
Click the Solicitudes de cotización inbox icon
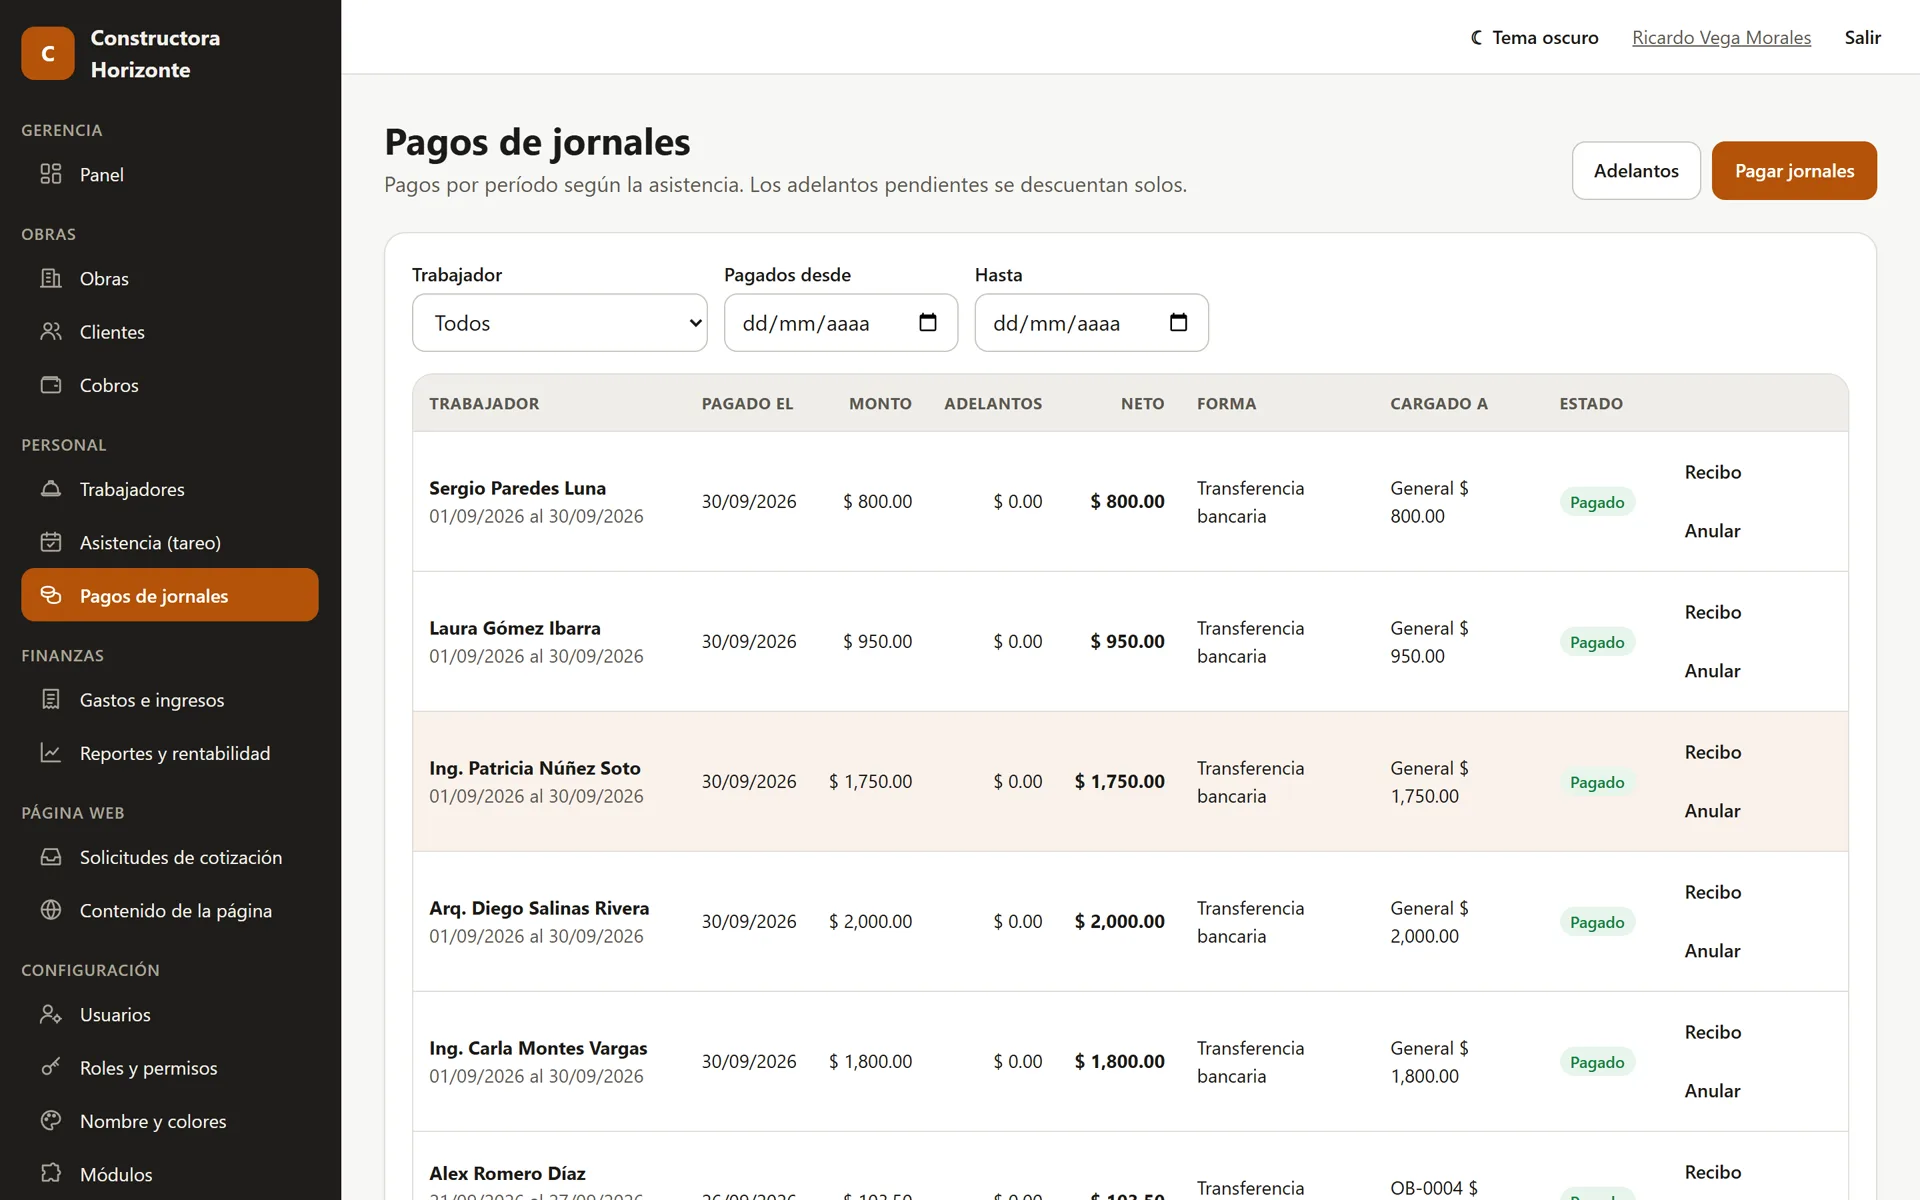pyautogui.click(x=51, y=857)
